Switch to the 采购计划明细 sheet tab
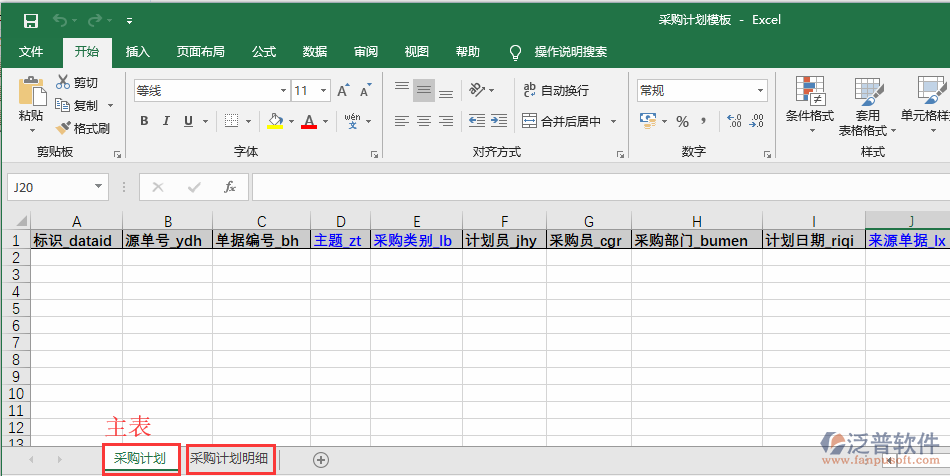 coord(229,458)
